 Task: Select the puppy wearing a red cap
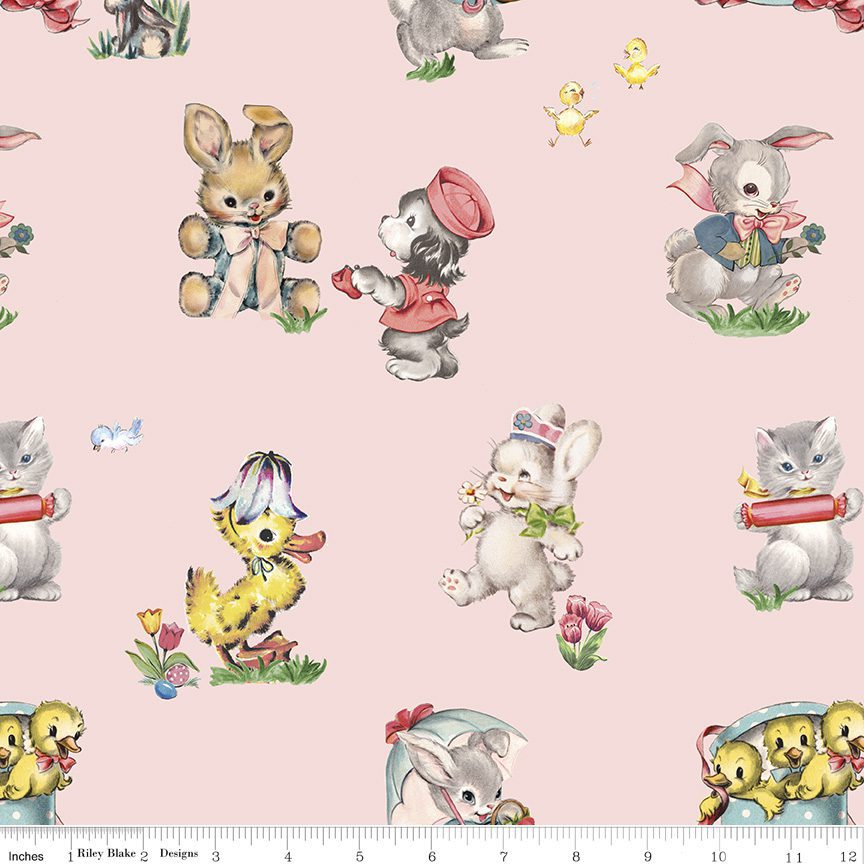[413, 274]
